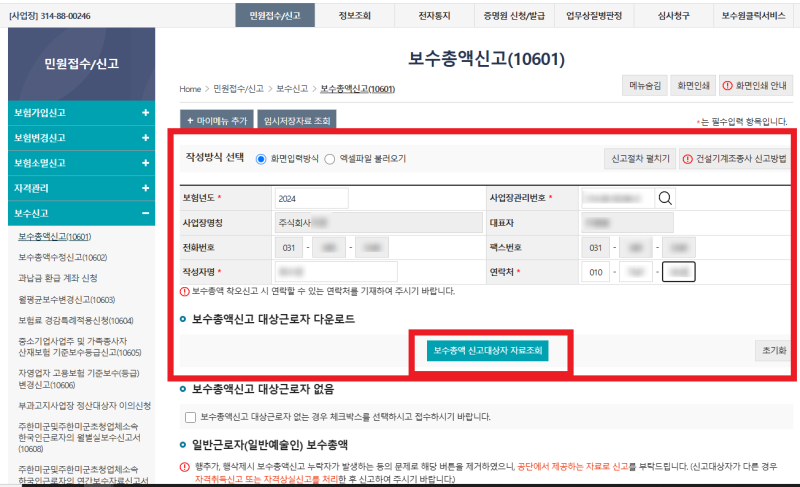
Task: Open 부과고지사업장 정산대상자 이의신청
Action: tap(84, 406)
